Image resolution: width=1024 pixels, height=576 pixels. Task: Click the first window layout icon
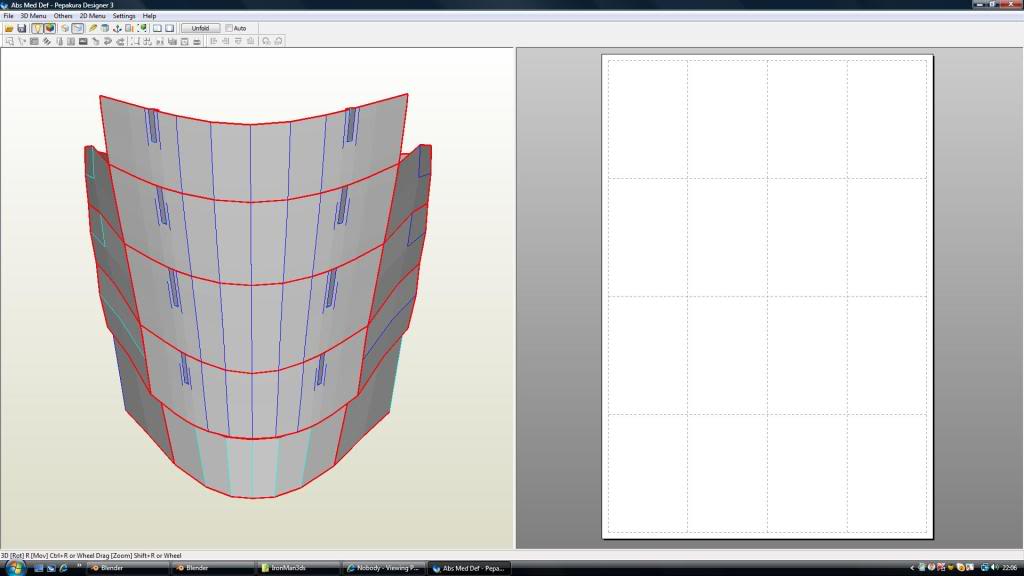click(157, 28)
